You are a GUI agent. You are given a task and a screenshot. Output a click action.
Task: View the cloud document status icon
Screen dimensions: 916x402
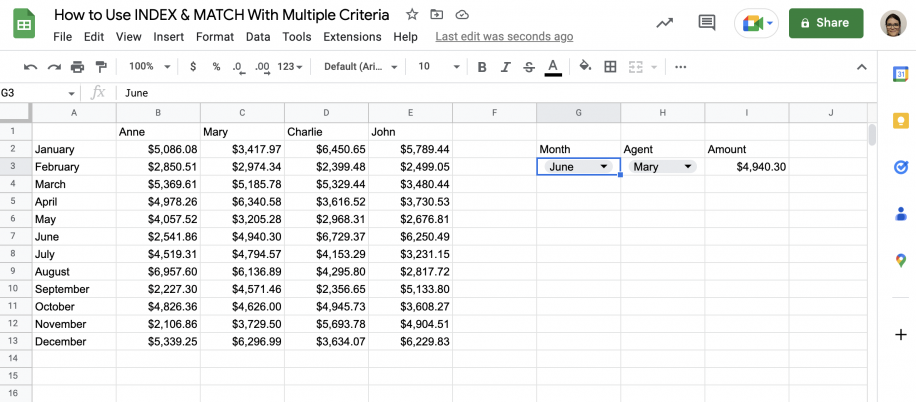coord(462,15)
